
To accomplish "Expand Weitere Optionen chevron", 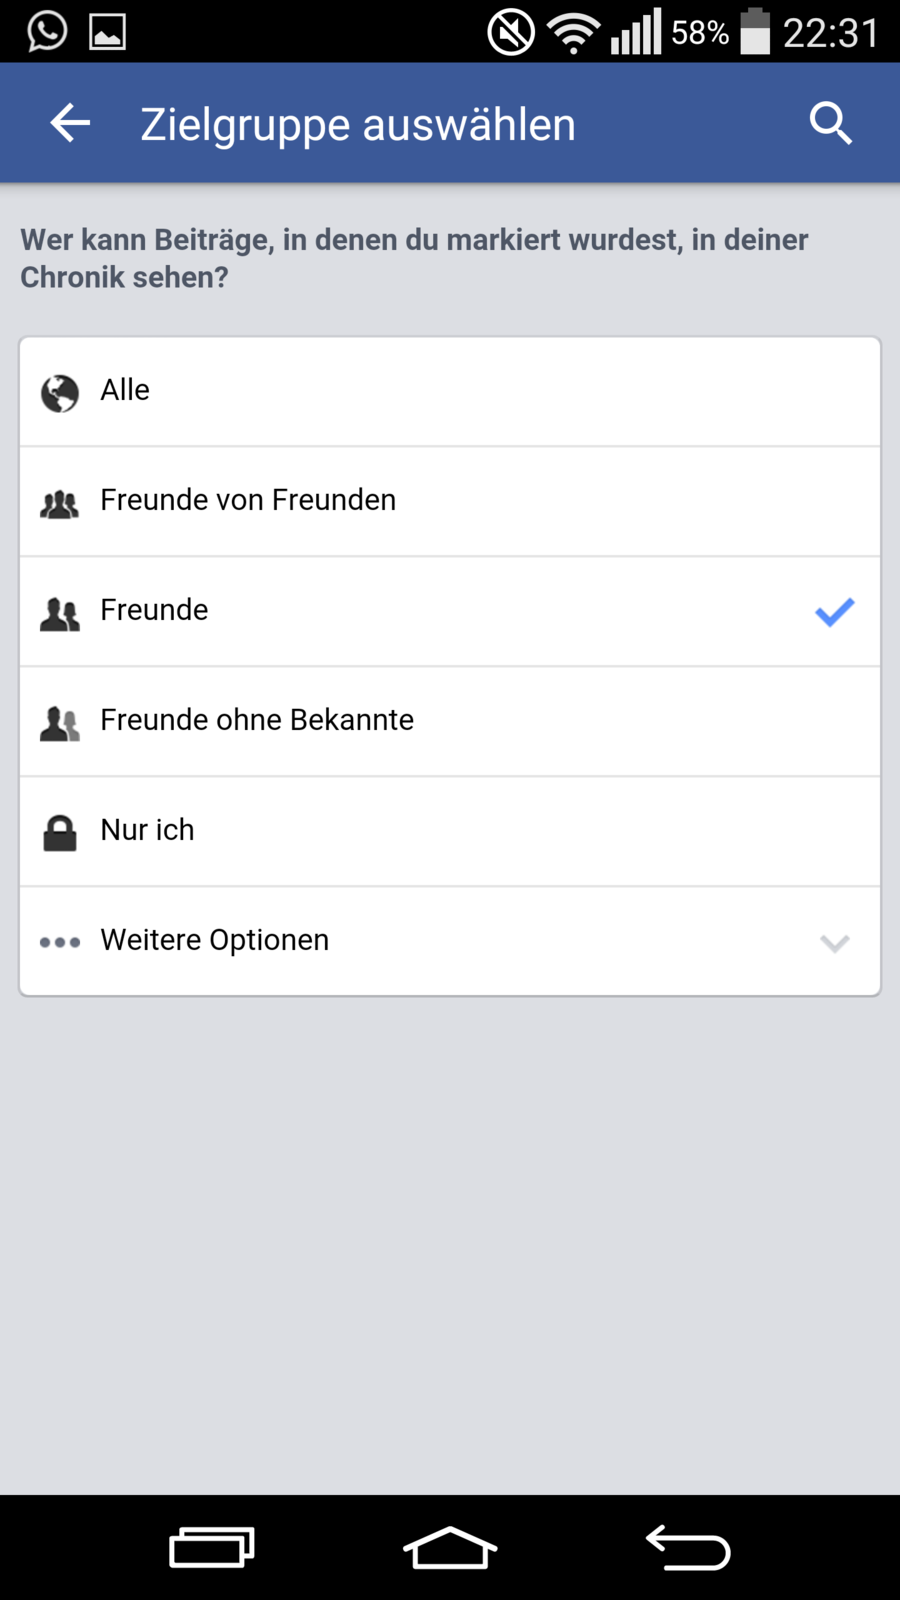I will click(834, 943).
